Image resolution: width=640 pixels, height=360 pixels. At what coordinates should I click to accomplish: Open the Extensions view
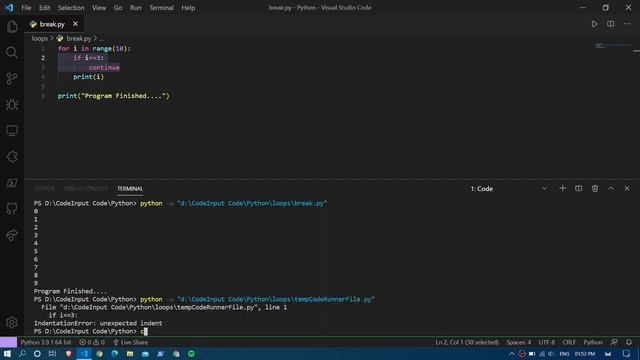click(12, 157)
